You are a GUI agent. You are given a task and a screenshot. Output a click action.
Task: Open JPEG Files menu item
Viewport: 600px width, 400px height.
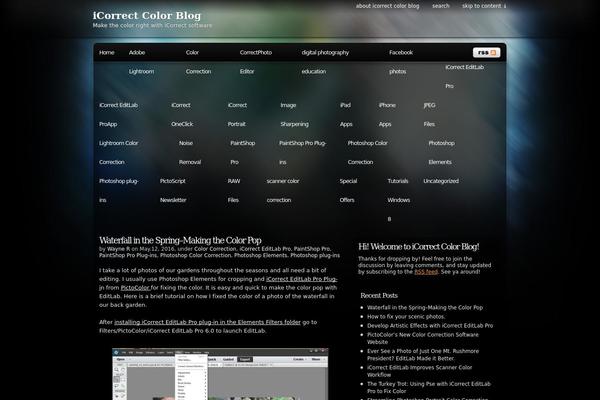[x=429, y=114]
